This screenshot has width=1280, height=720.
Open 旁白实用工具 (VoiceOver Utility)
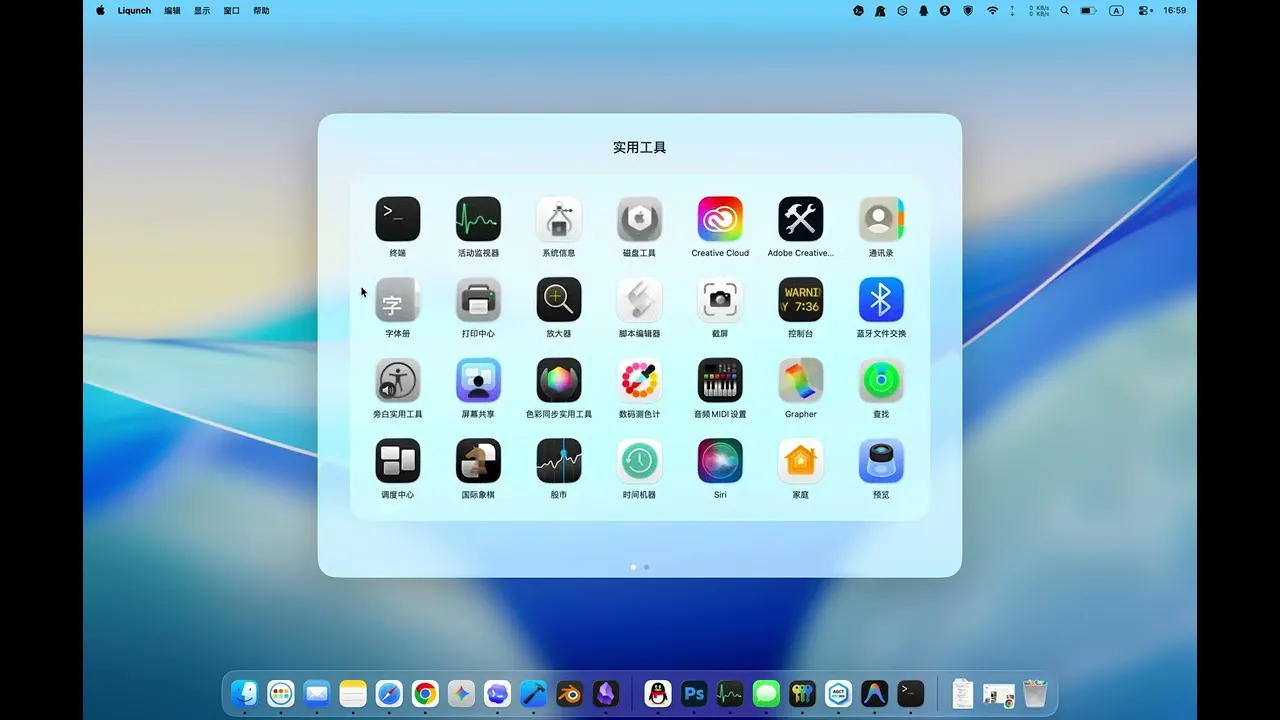[x=398, y=380]
